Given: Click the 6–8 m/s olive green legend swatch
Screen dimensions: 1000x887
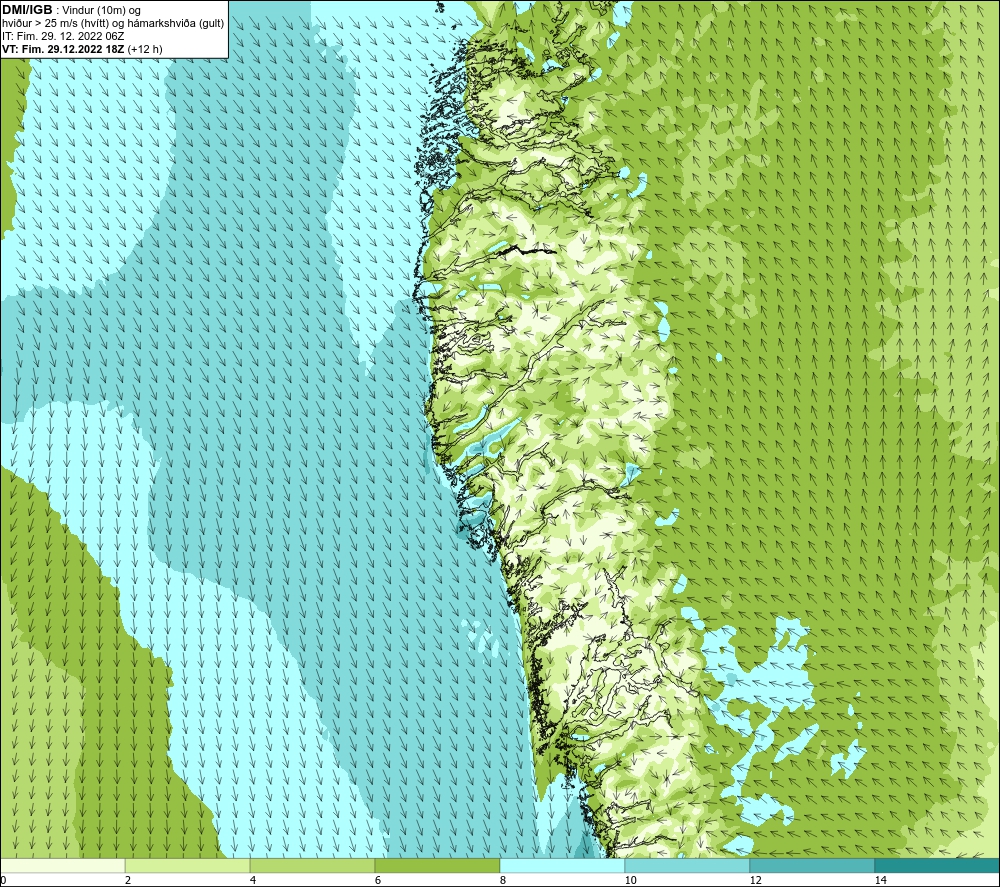Looking at the screenshot, I should tap(438, 866).
